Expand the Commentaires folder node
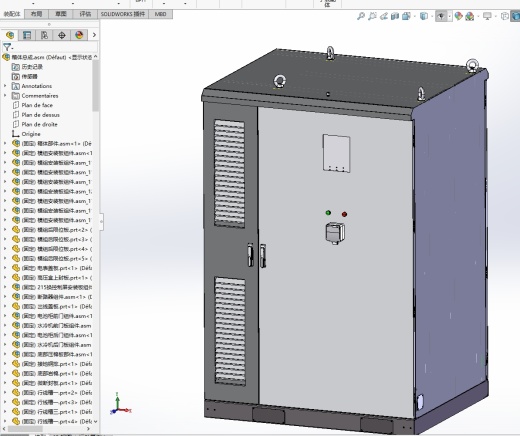The height and width of the screenshot is (436, 520). pos(5,96)
